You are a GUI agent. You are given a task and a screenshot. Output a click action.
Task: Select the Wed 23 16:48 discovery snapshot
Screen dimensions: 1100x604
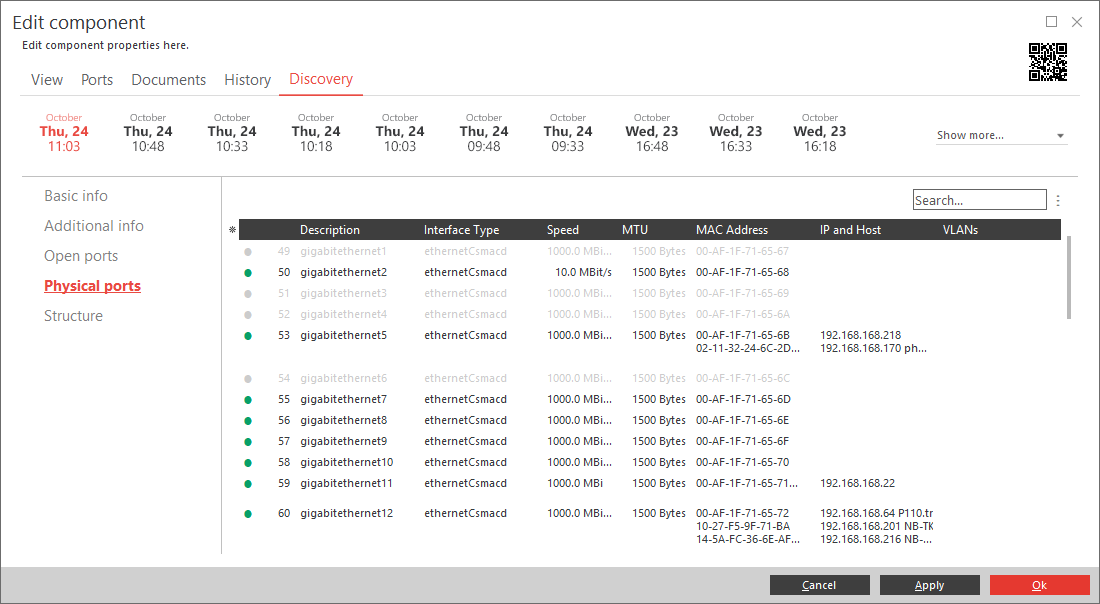point(652,132)
